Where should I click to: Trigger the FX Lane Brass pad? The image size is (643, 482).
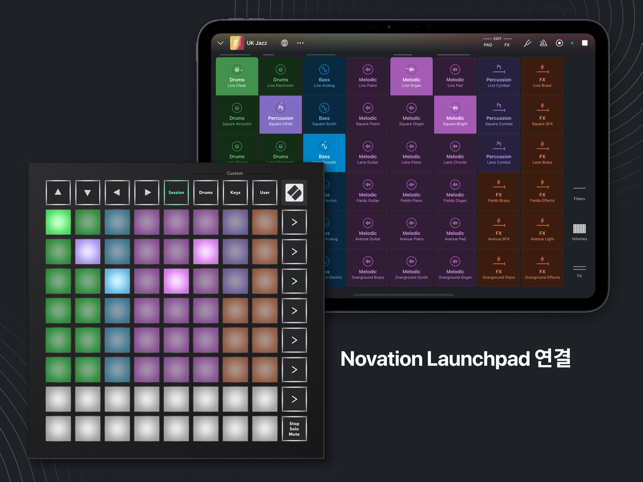click(x=542, y=153)
